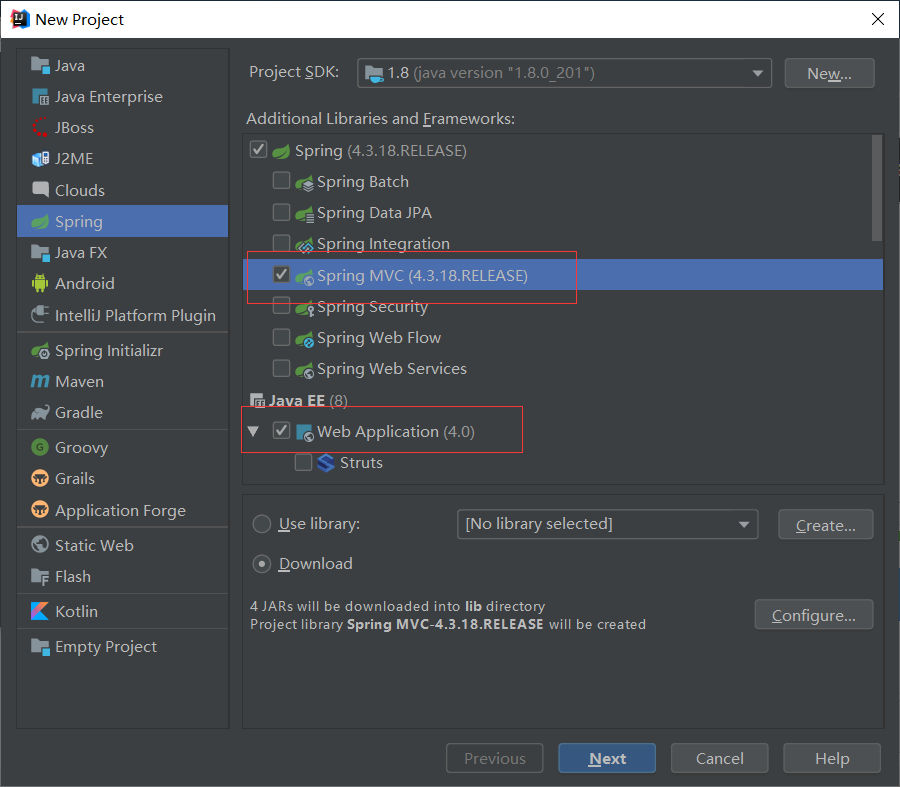Choose Static Web project type
Image resolution: width=900 pixels, height=787 pixels.
coord(122,545)
